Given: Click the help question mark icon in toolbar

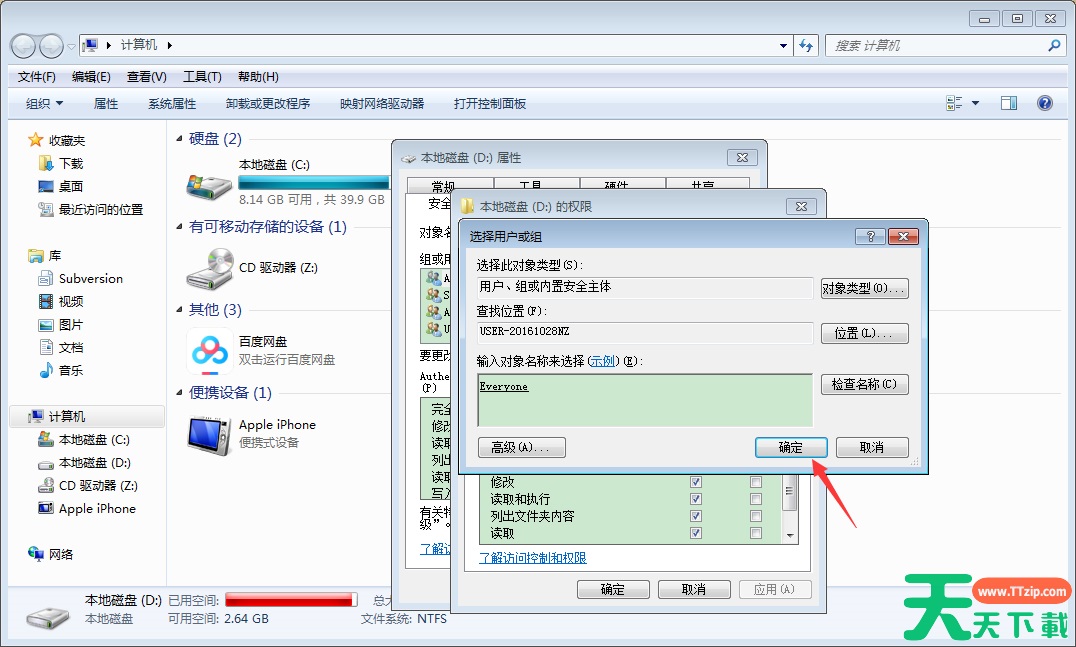Looking at the screenshot, I should (1045, 103).
